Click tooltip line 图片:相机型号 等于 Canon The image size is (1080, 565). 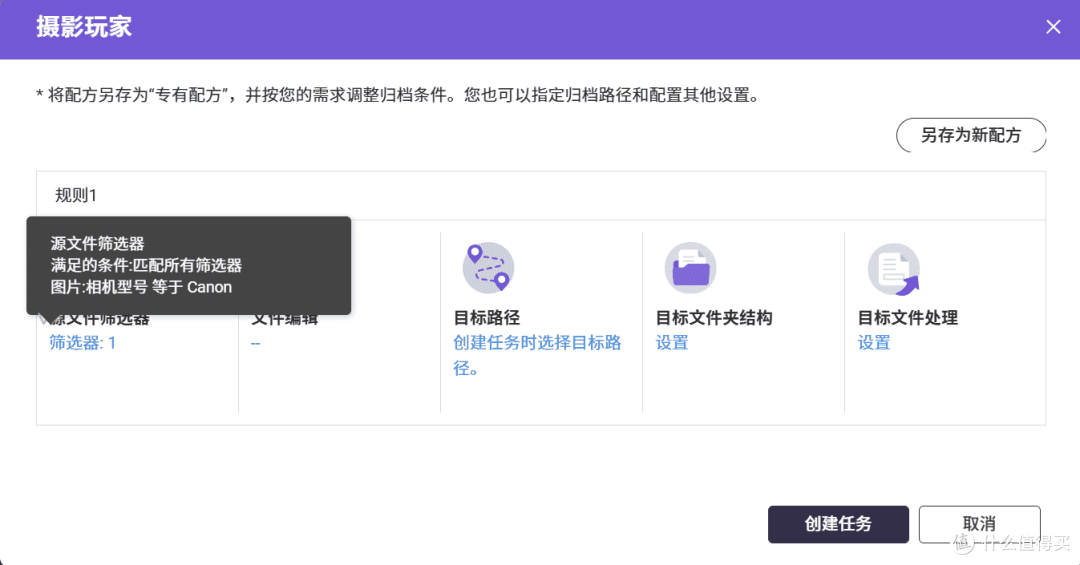click(x=141, y=287)
